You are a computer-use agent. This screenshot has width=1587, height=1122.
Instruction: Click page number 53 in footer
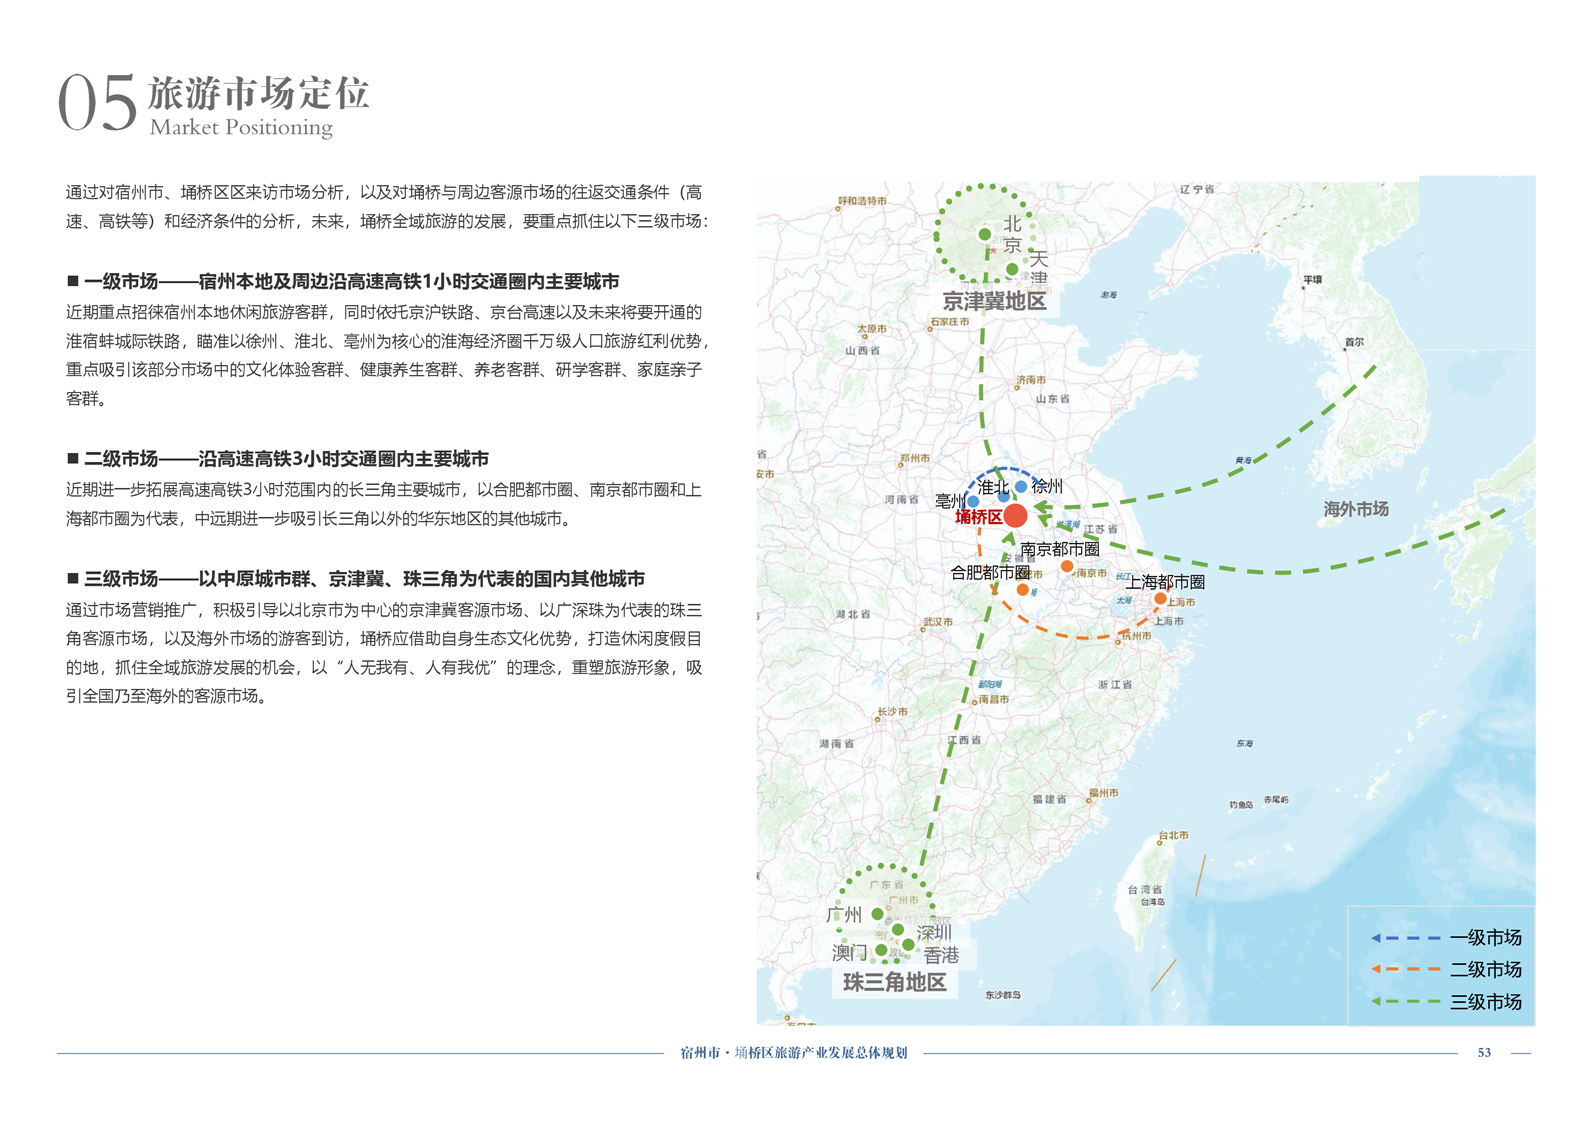pos(1484,1052)
